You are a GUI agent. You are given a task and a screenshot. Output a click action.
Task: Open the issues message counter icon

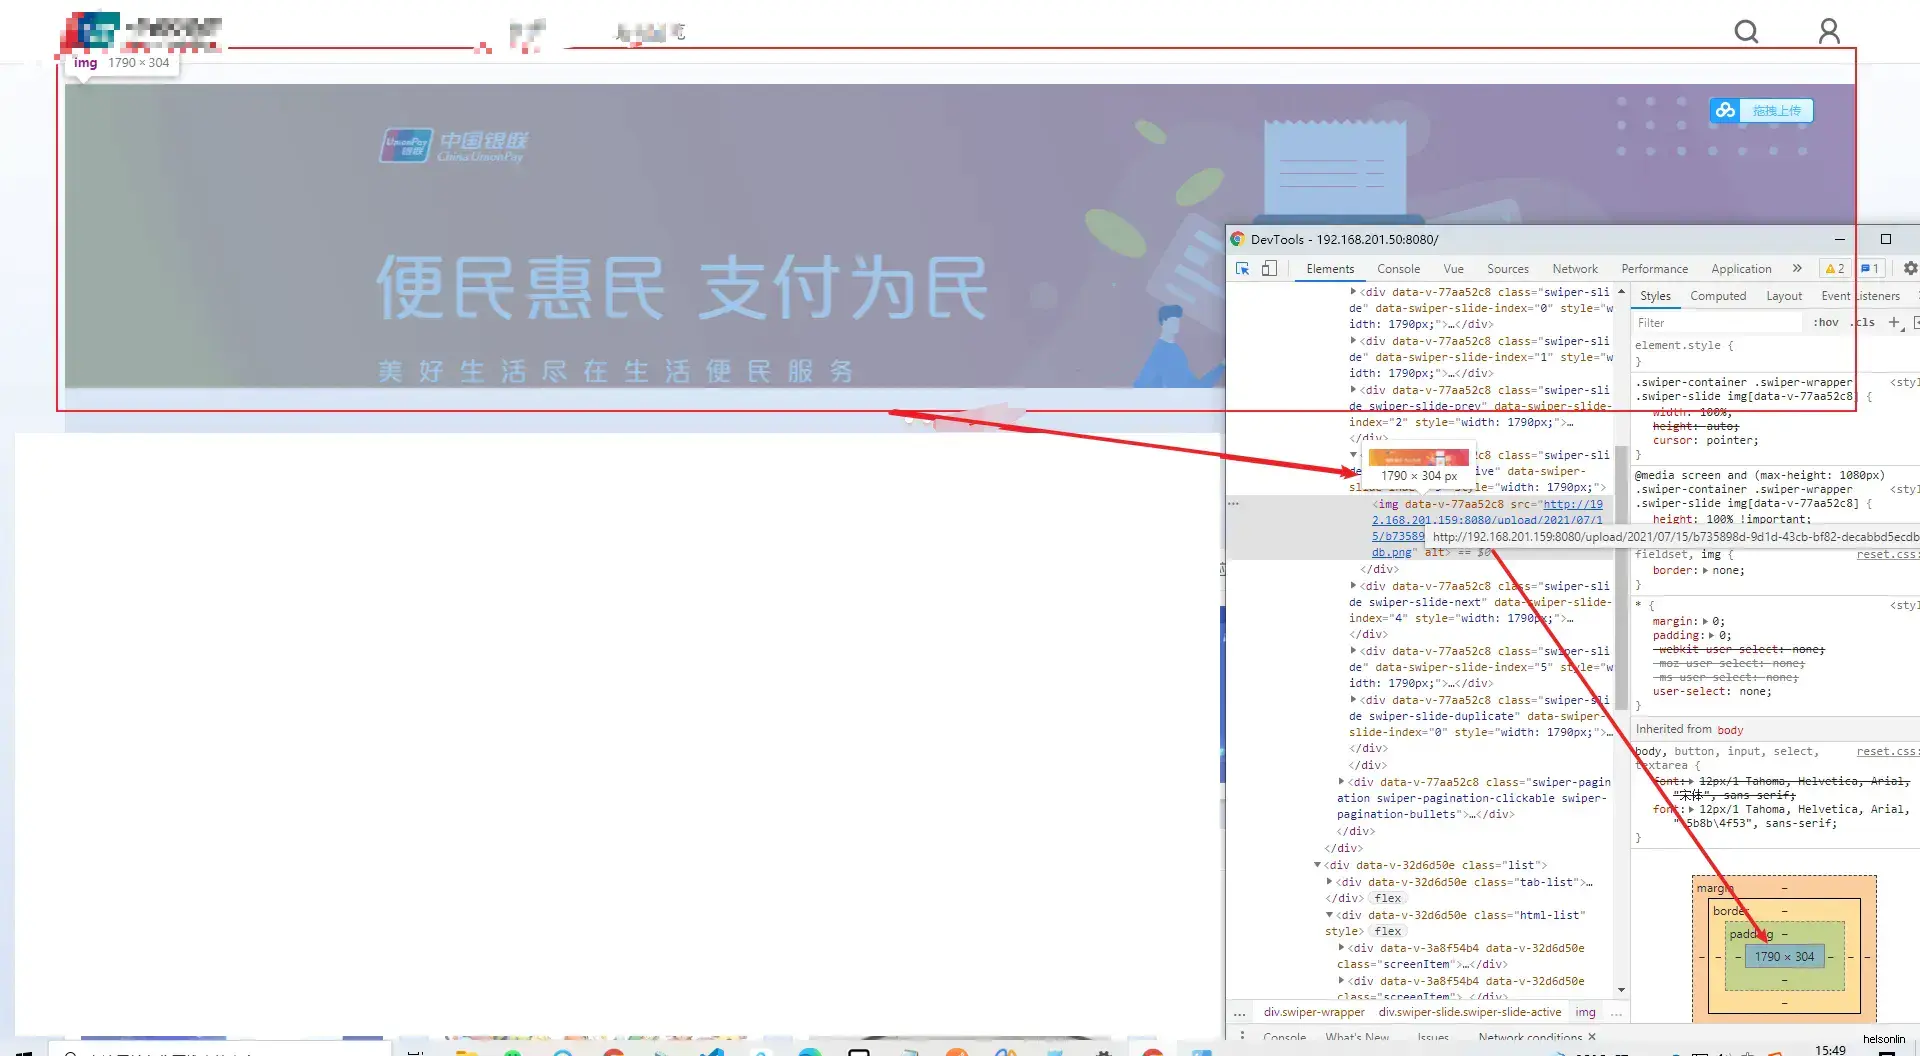click(x=1870, y=268)
